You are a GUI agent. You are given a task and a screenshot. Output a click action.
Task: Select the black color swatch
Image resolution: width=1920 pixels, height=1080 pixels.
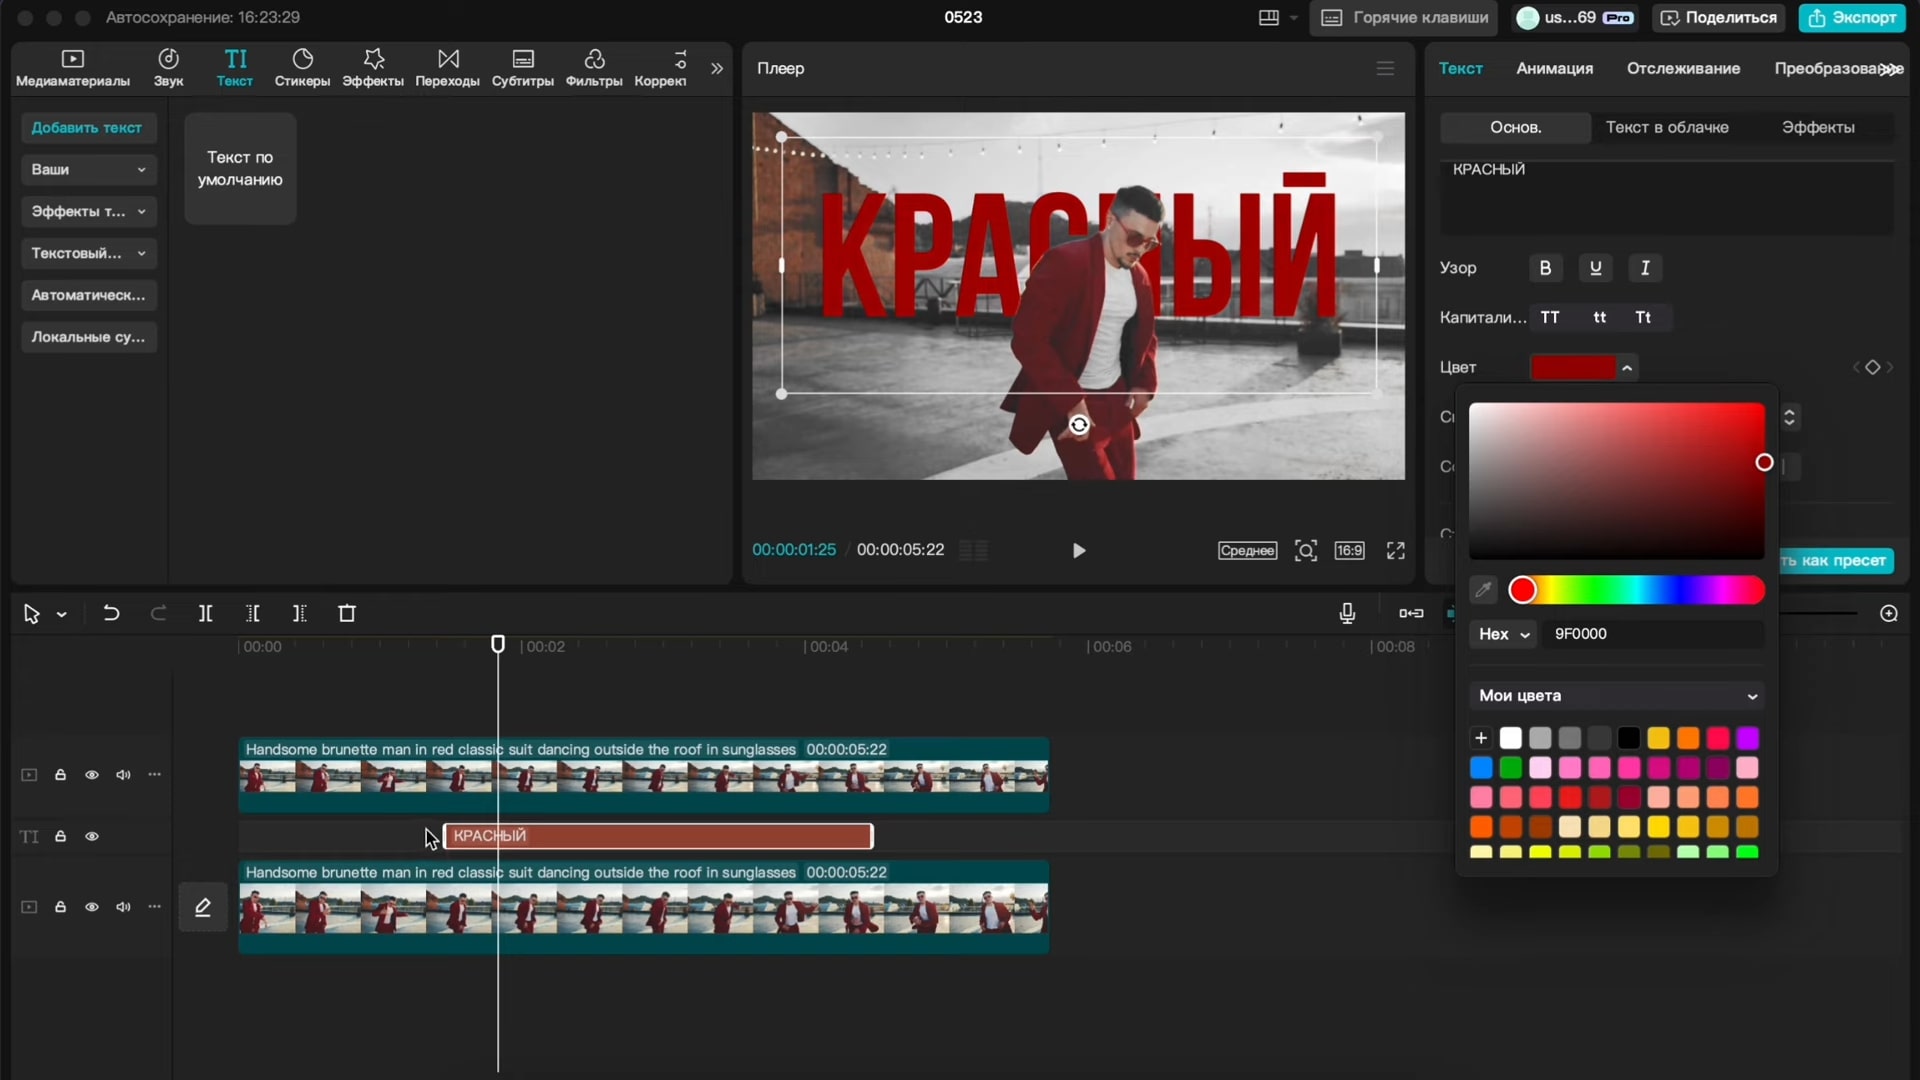[x=1628, y=738]
